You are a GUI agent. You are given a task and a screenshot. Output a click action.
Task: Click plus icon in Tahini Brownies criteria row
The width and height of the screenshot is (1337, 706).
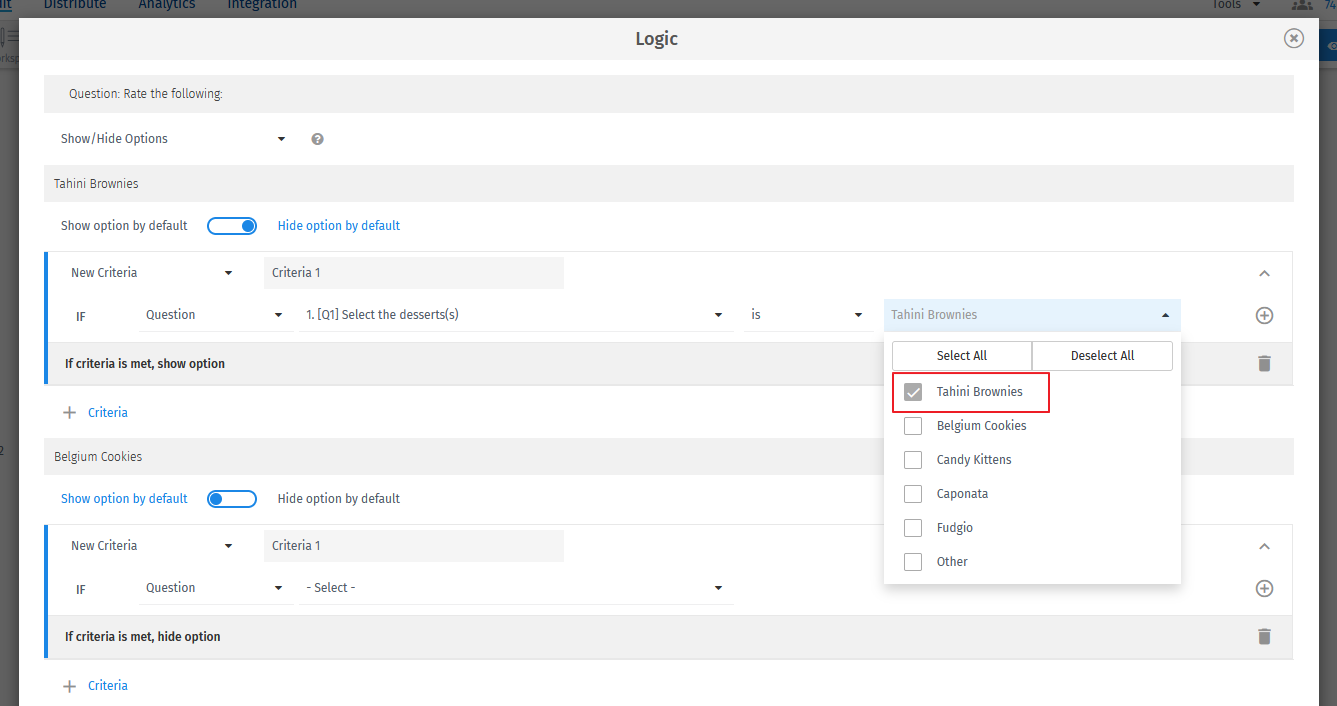tap(1264, 315)
